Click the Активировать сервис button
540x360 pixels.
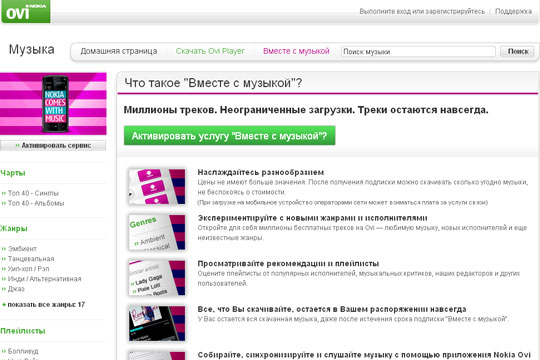53,145
